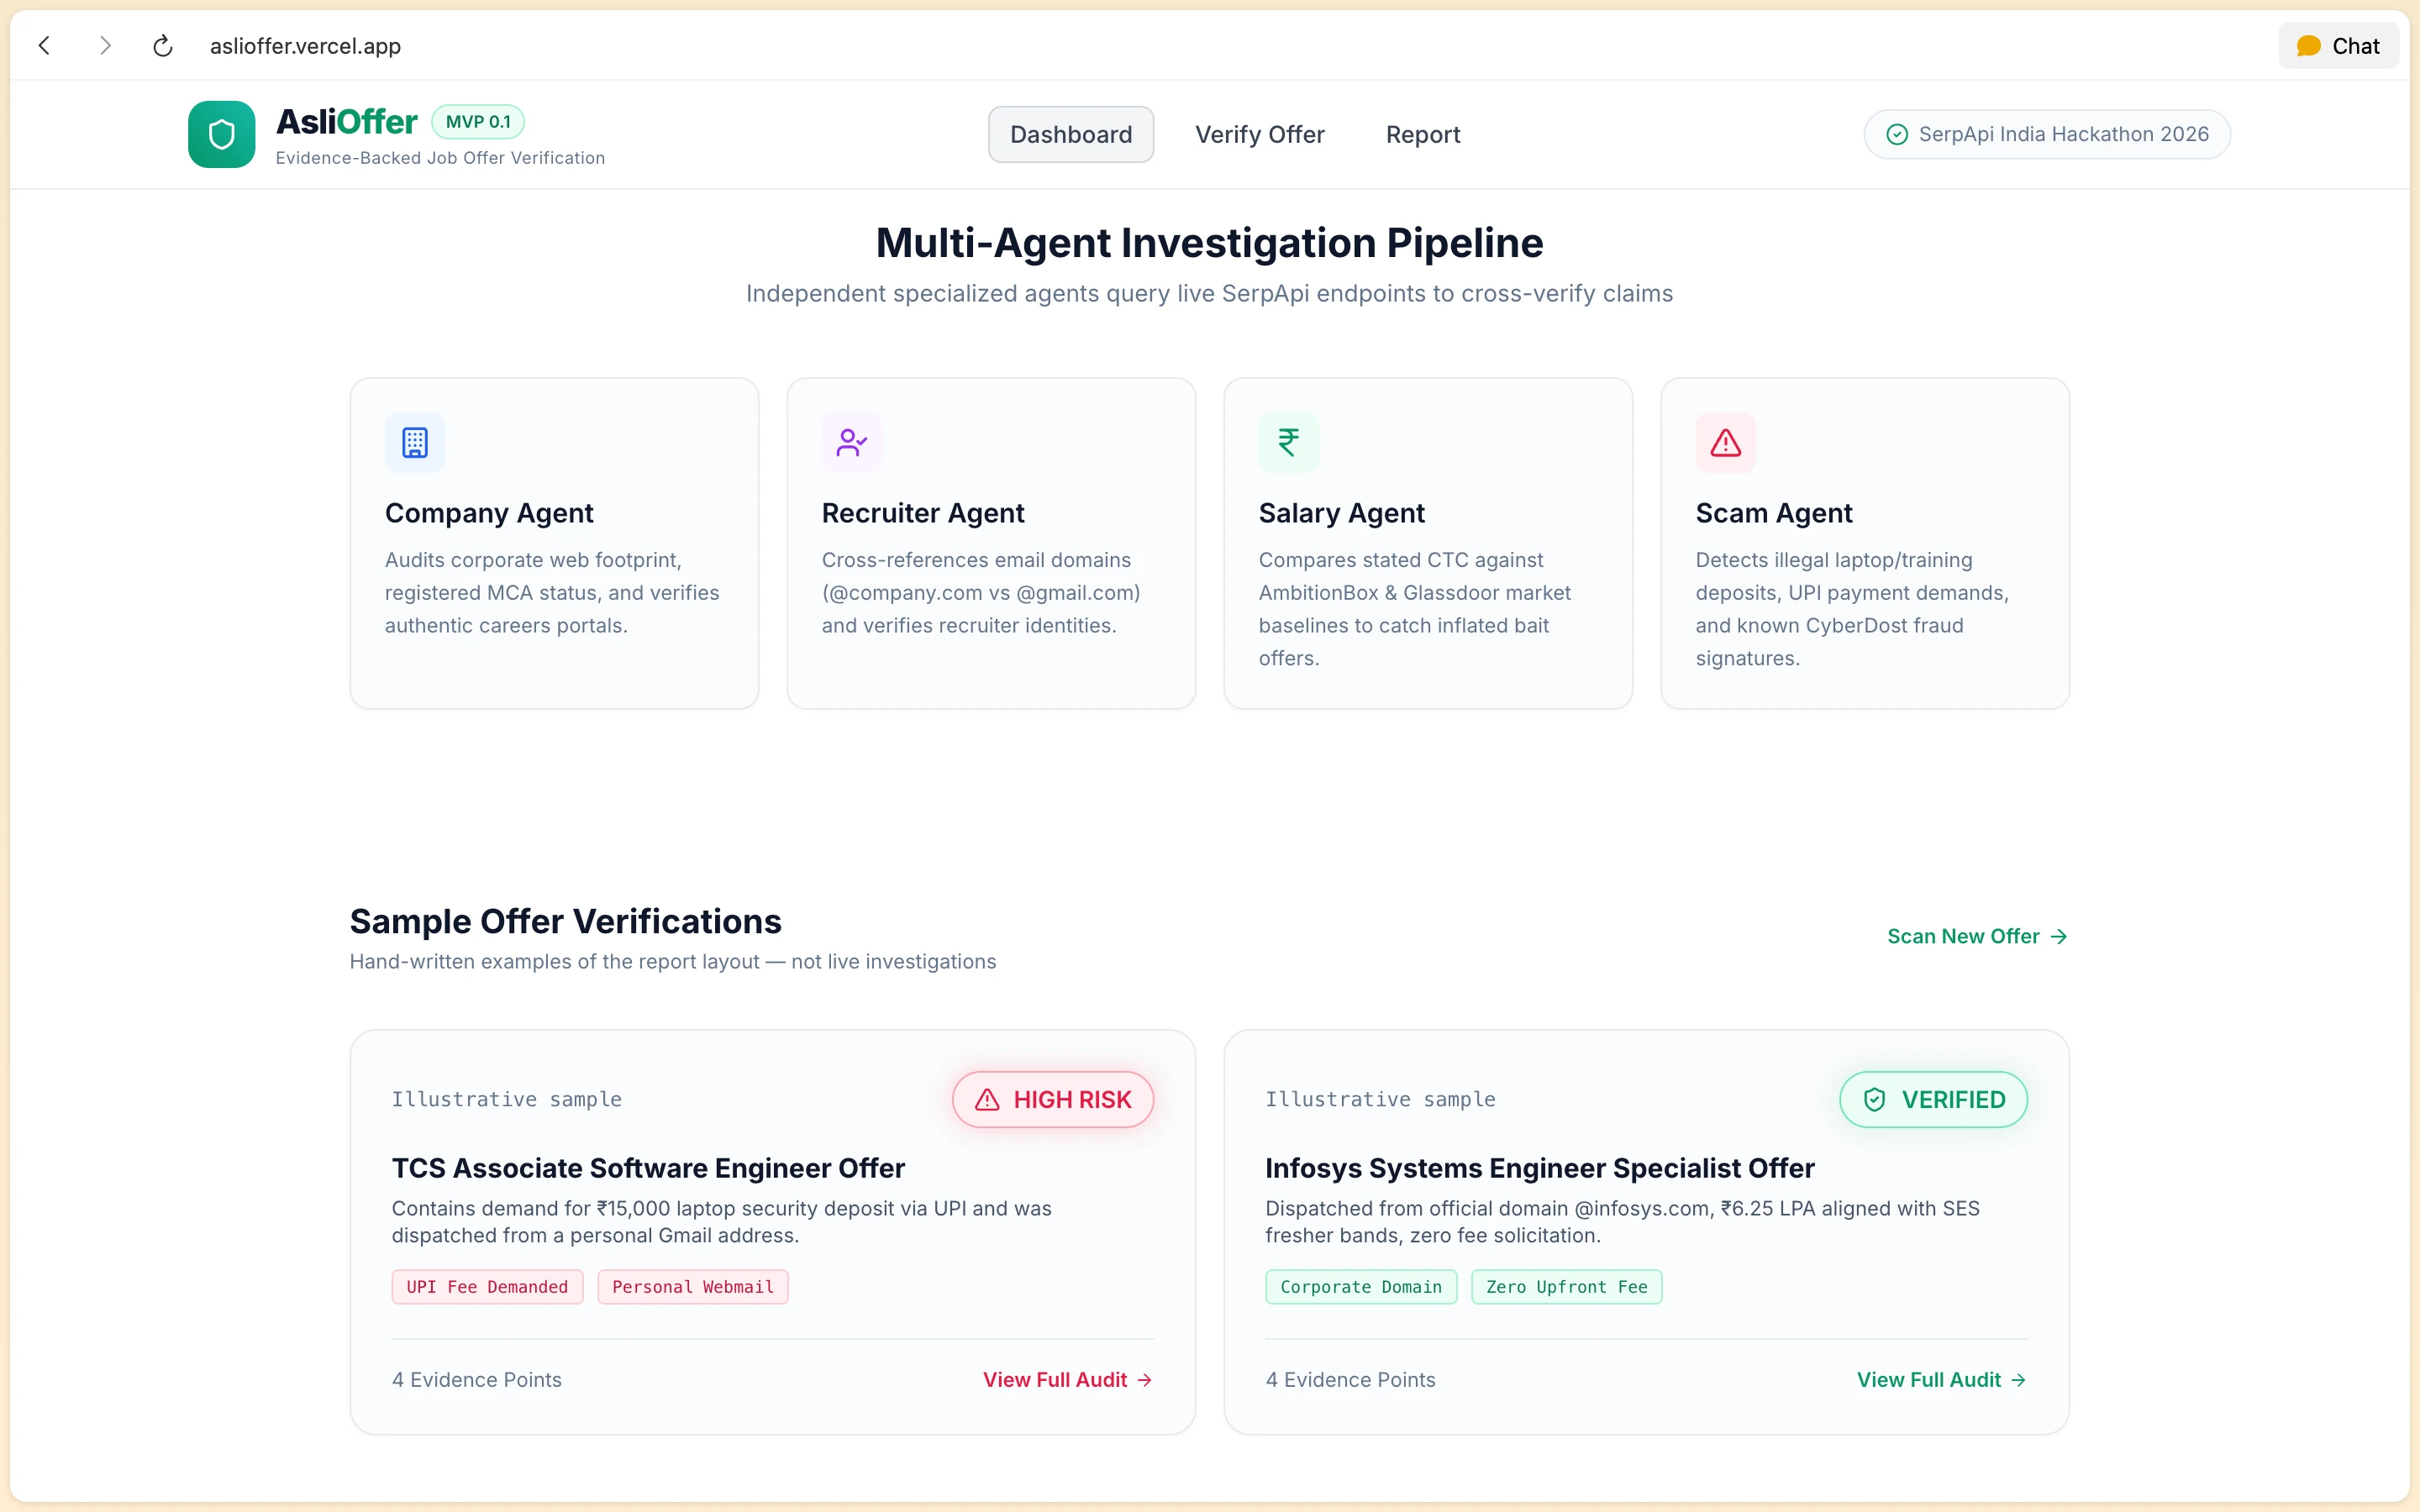
Task: Click 4 Evidence Points in Infosys card
Action: coord(1351,1380)
